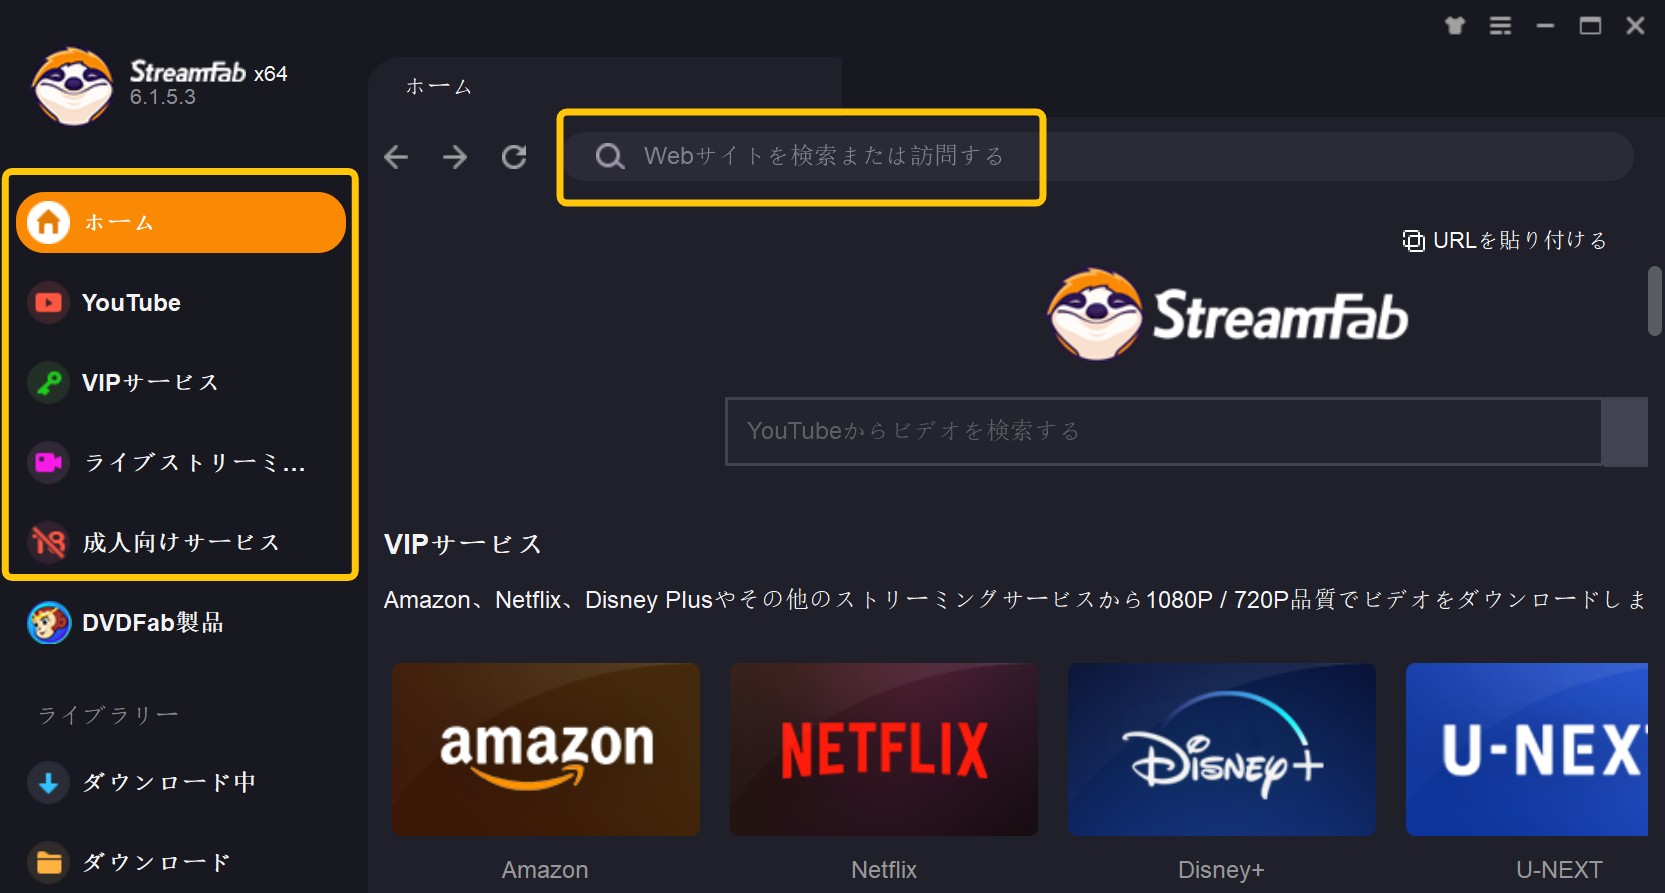Image resolution: width=1665 pixels, height=893 pixels.
Task: Go back with the left arrow
Action: pos(396,157)
